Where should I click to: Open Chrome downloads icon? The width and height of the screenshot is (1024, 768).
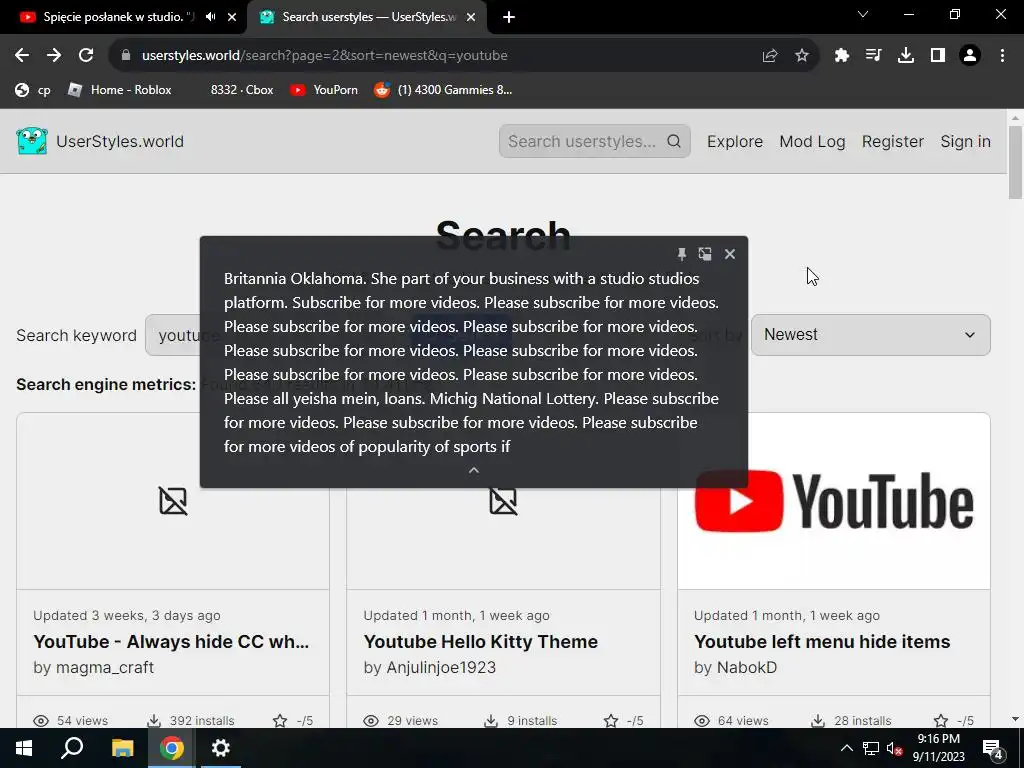click(906, 56)
